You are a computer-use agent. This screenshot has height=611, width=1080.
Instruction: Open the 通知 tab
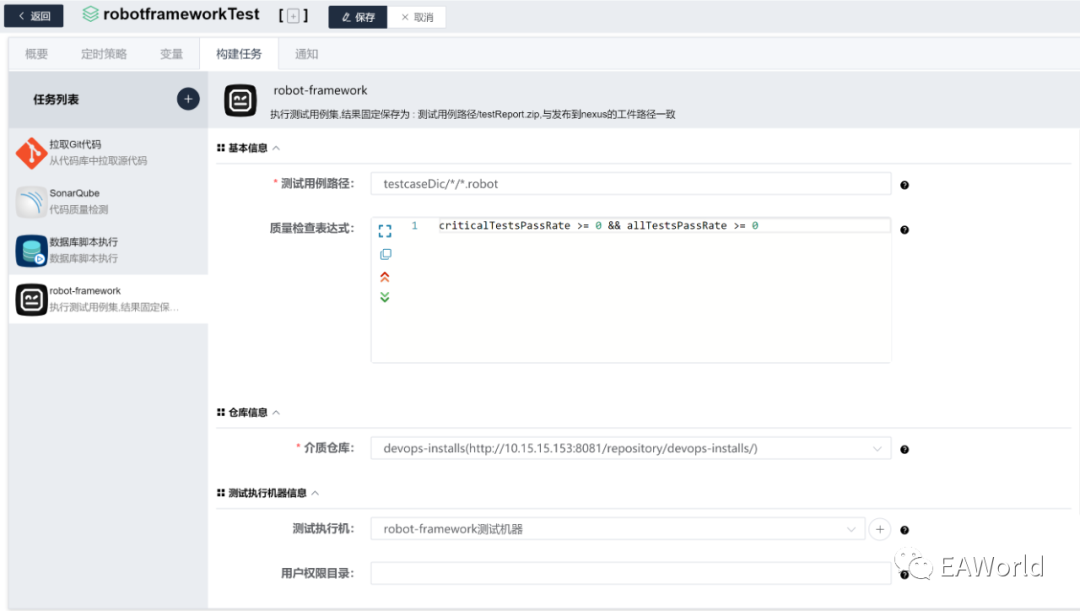point(307,54)
